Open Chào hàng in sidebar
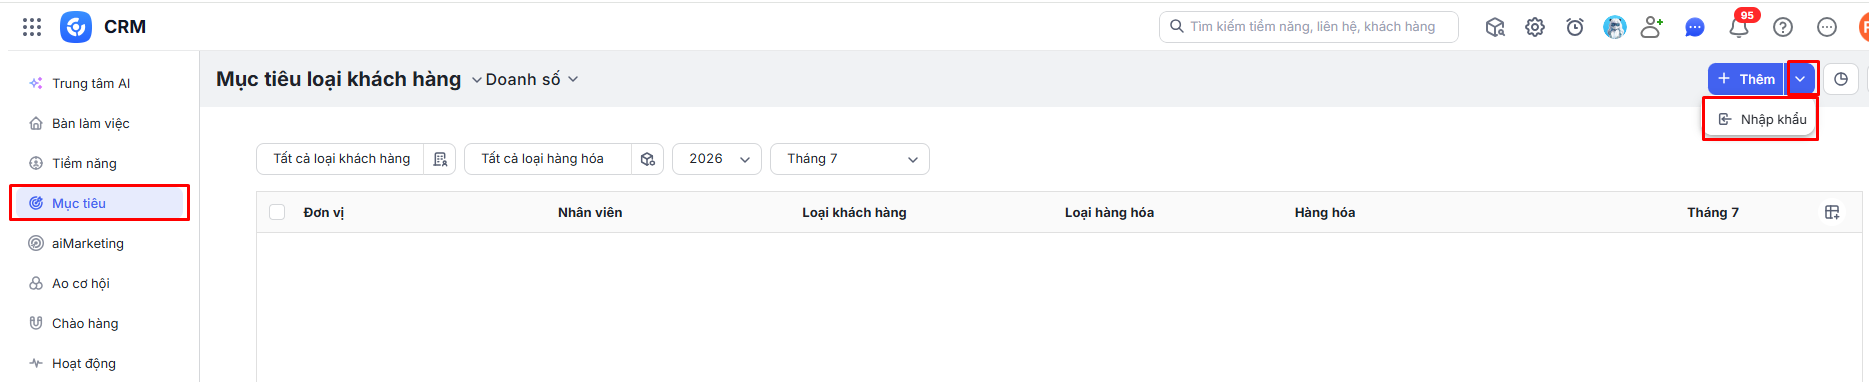Screen dimensions: 1869x382 (99, 323)
